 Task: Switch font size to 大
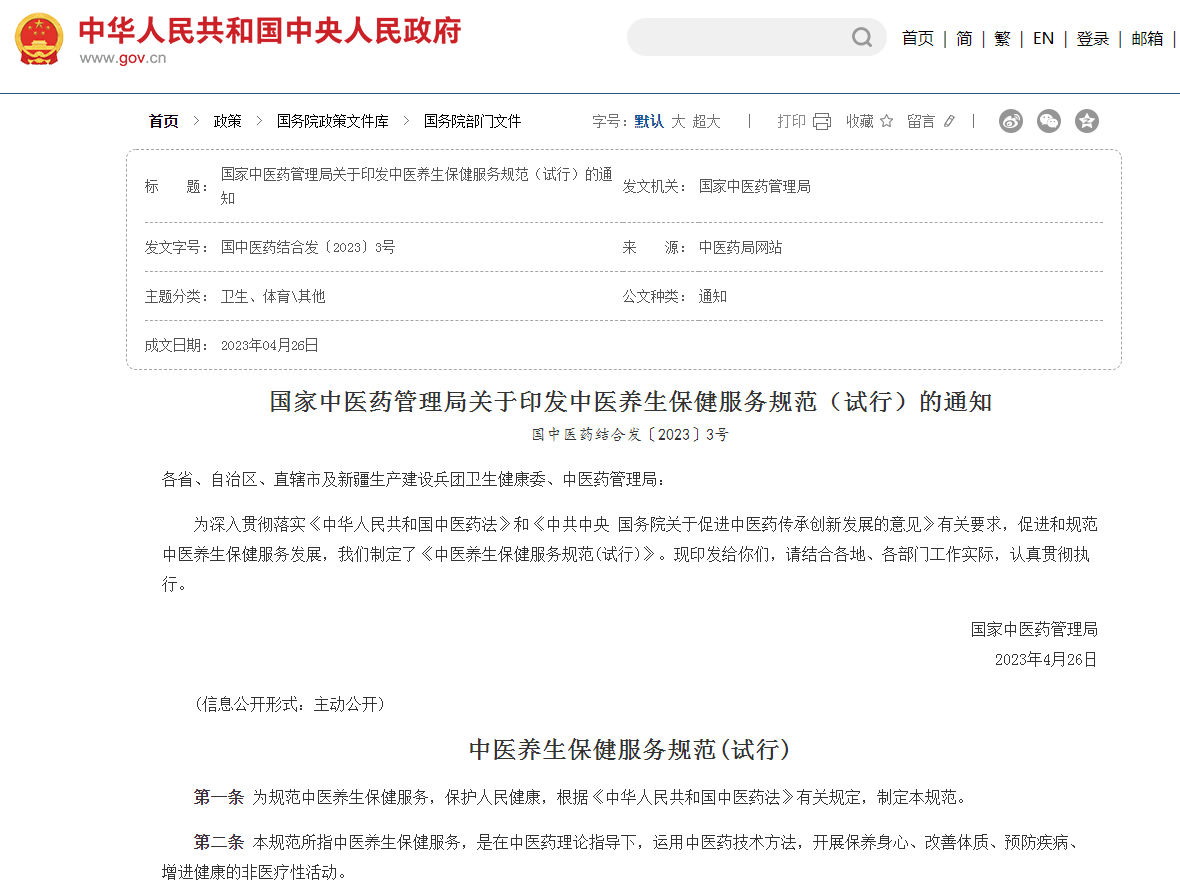pos(678,121)
